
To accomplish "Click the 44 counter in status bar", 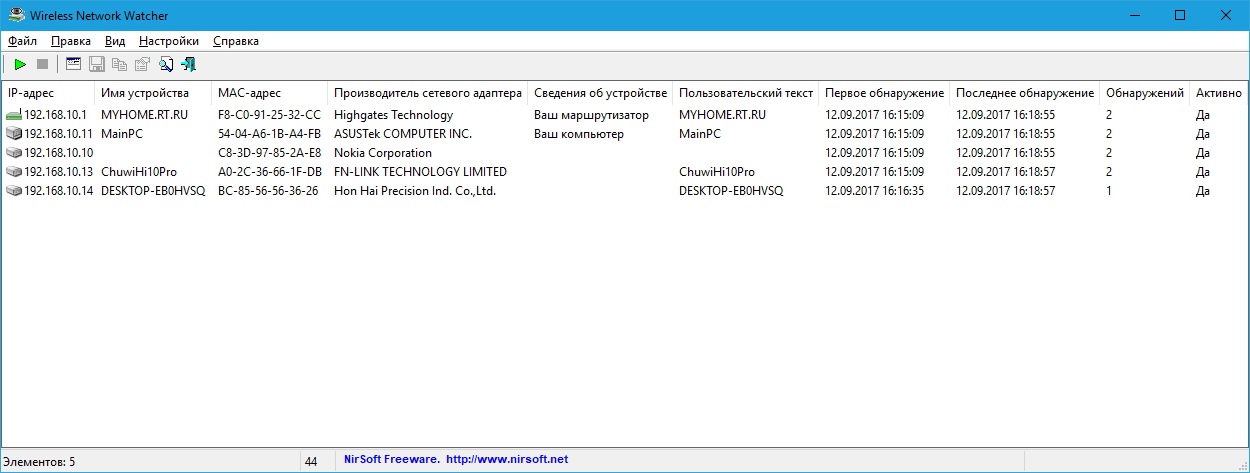I will point(311,462).
